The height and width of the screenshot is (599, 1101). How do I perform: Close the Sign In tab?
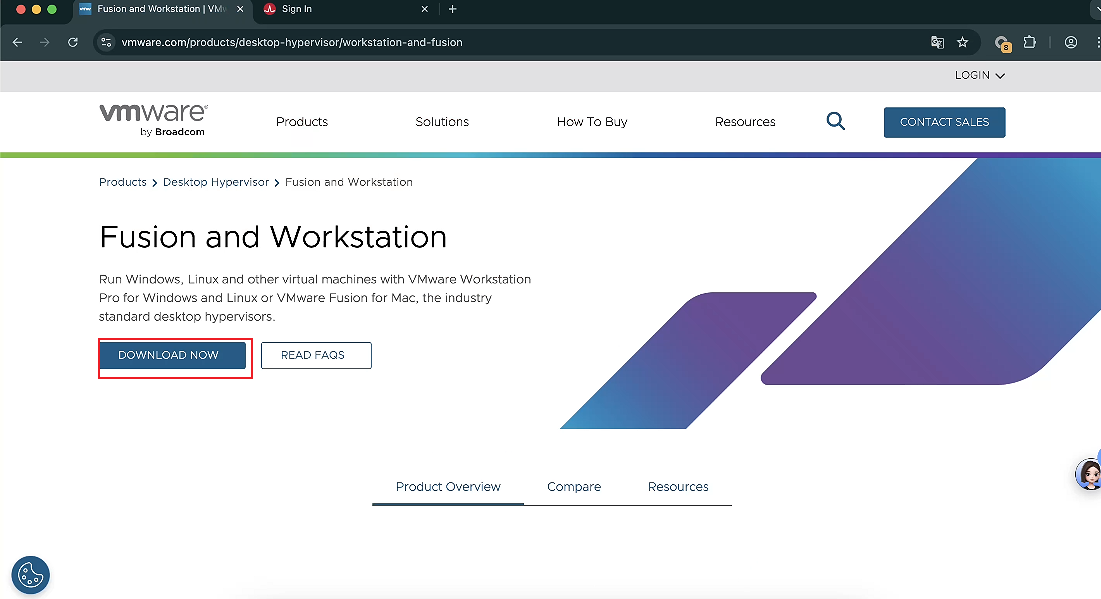tap(424, 9)
